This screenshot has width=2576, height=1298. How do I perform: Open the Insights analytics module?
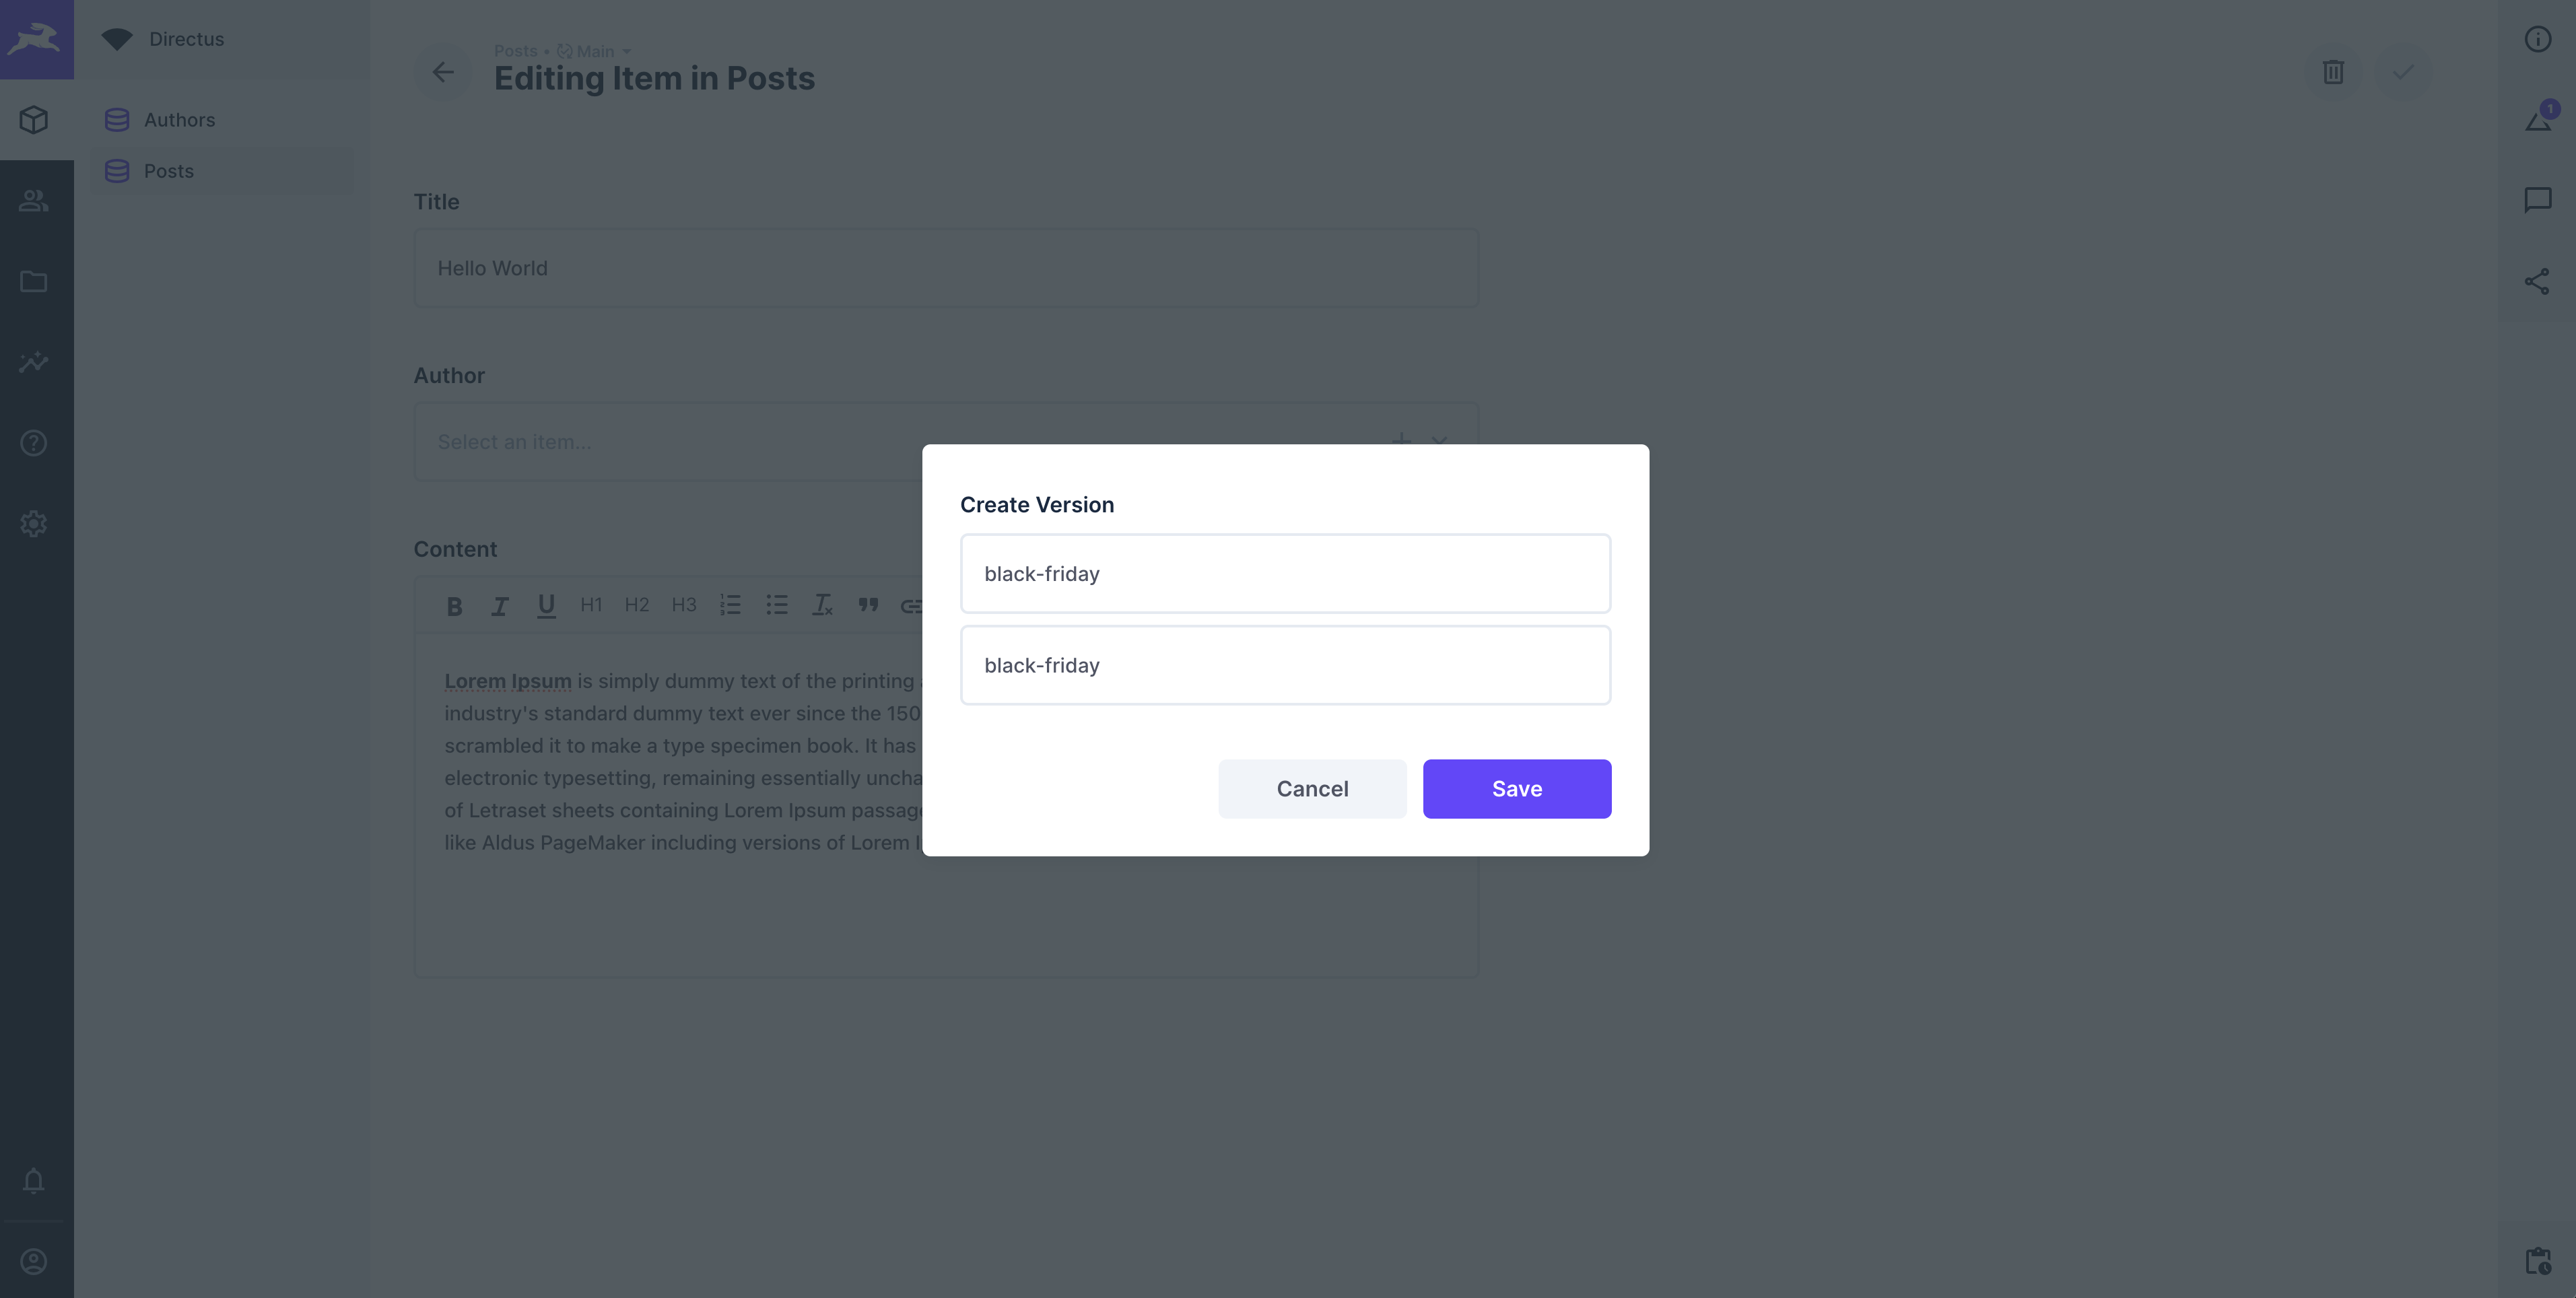pos(35,362)
